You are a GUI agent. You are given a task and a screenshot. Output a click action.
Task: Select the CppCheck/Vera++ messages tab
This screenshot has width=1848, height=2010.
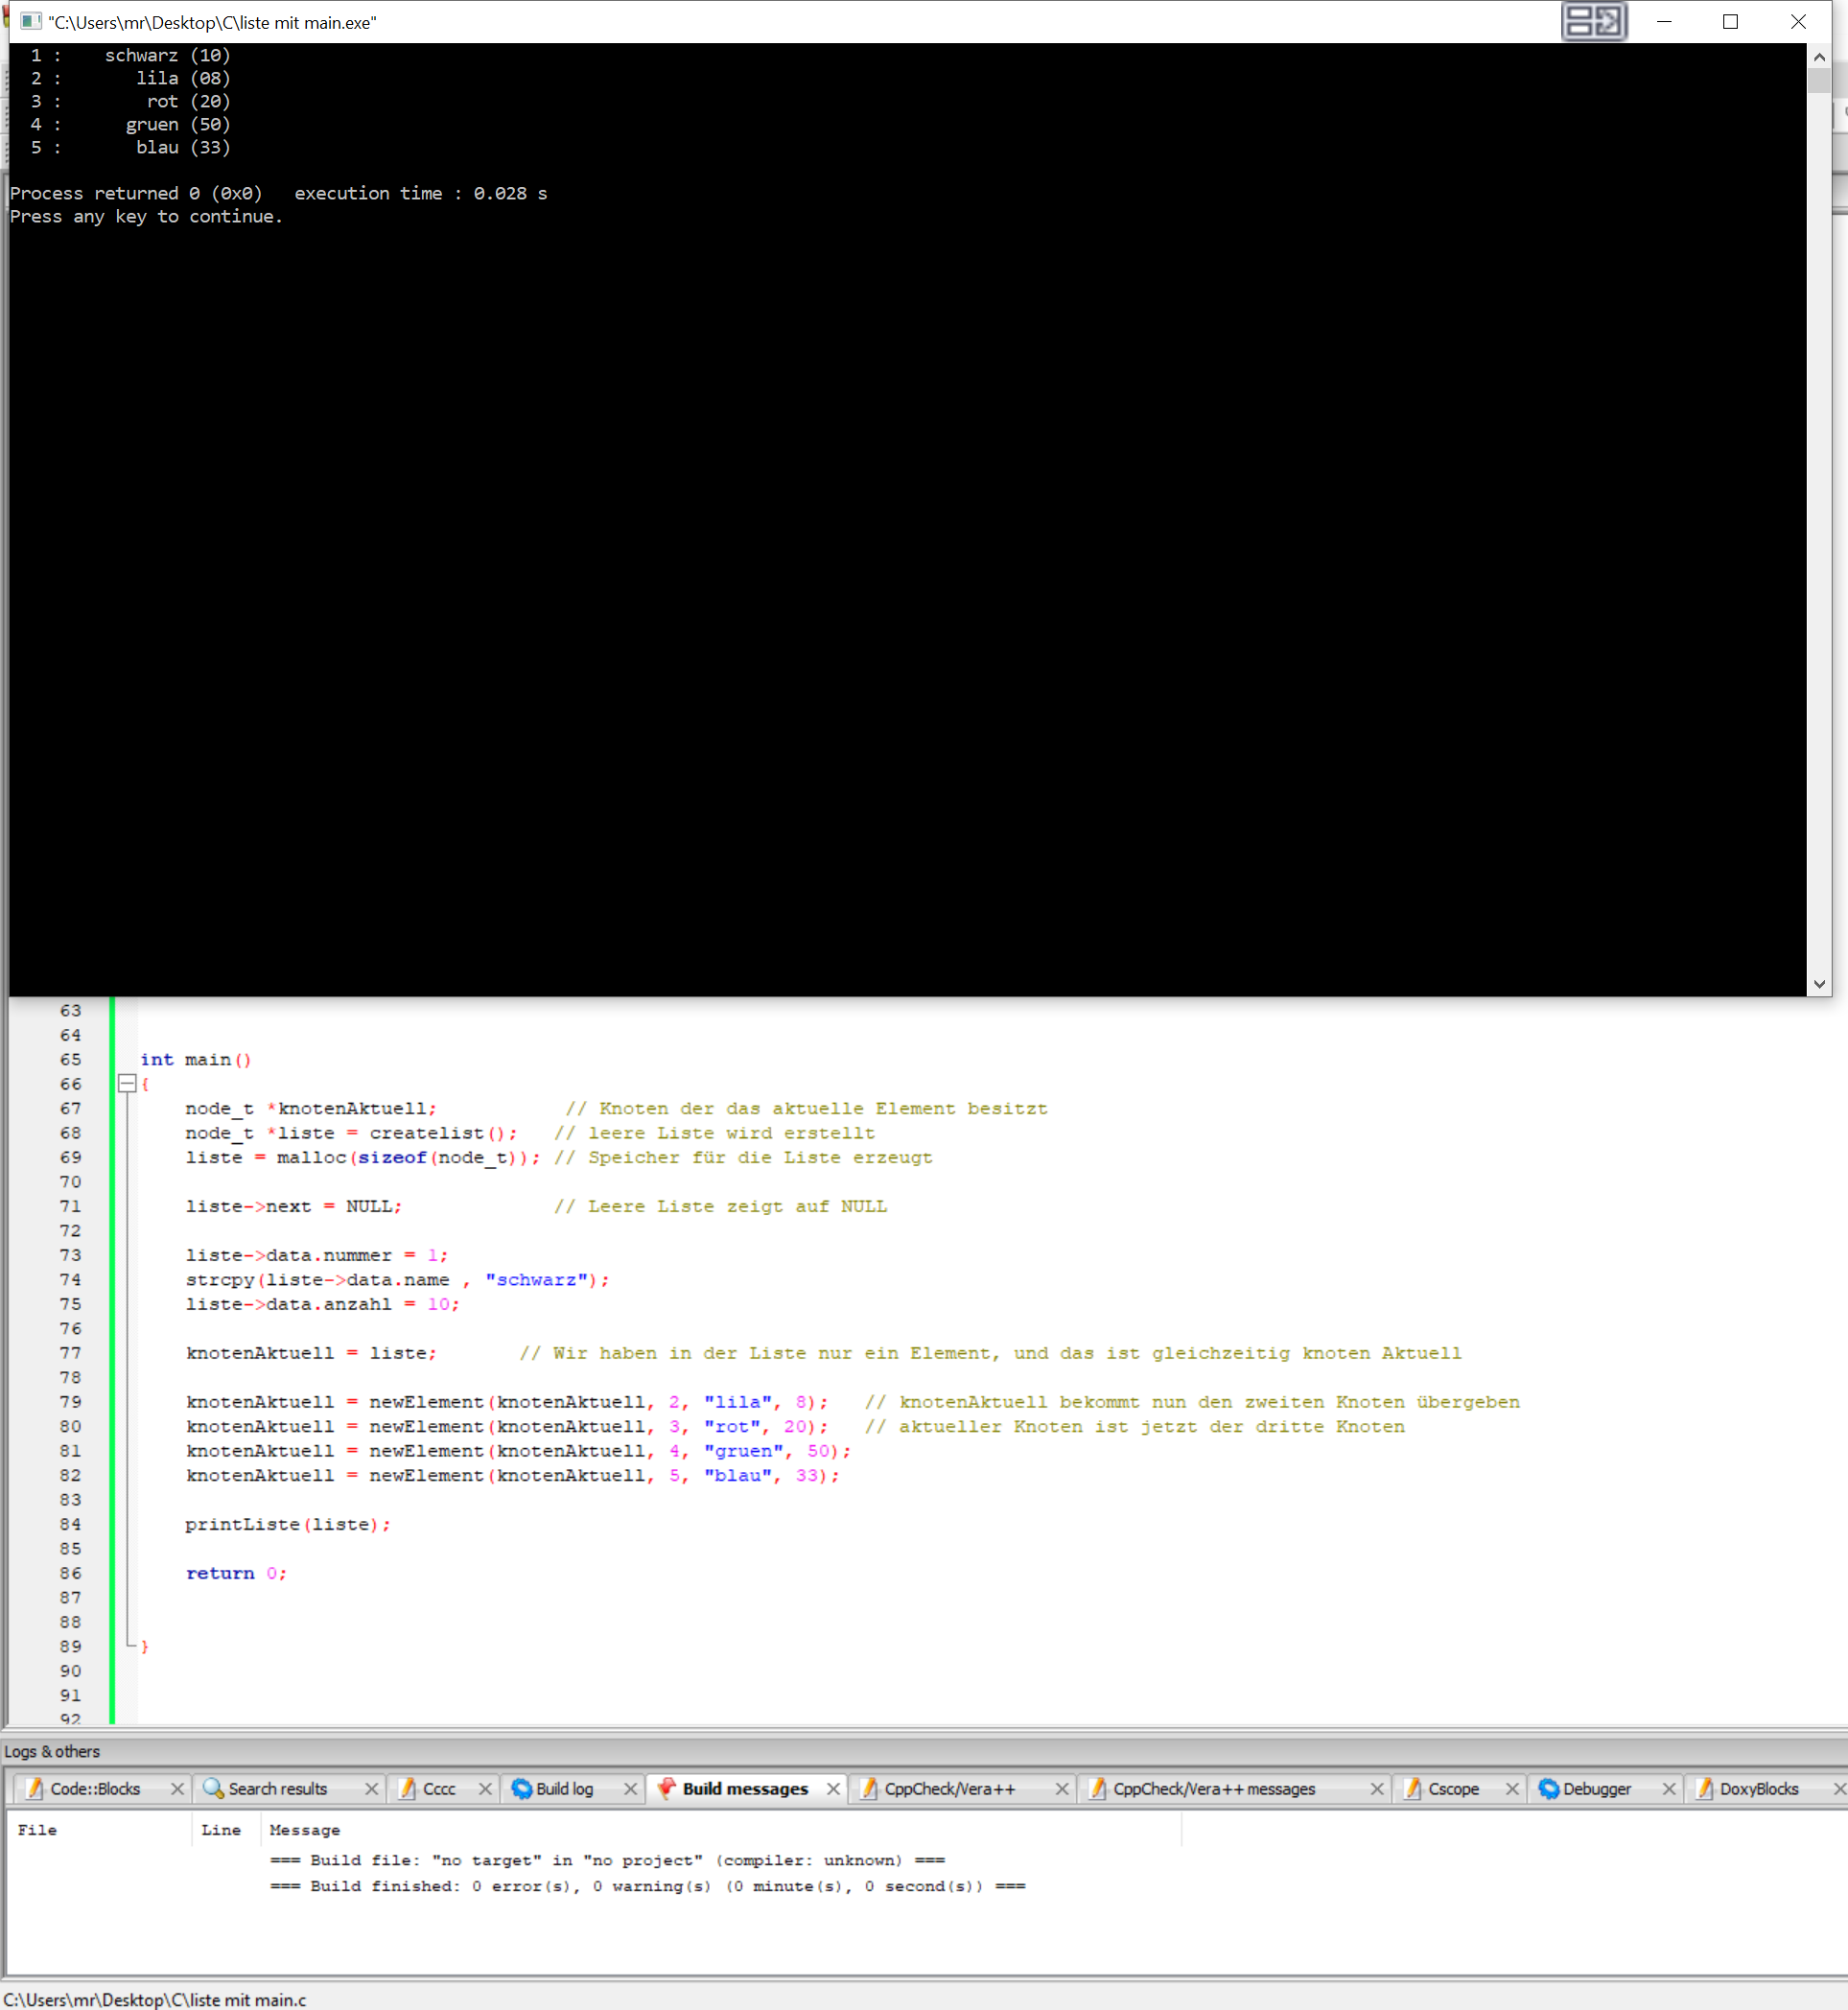(x=1213, y=1789)
